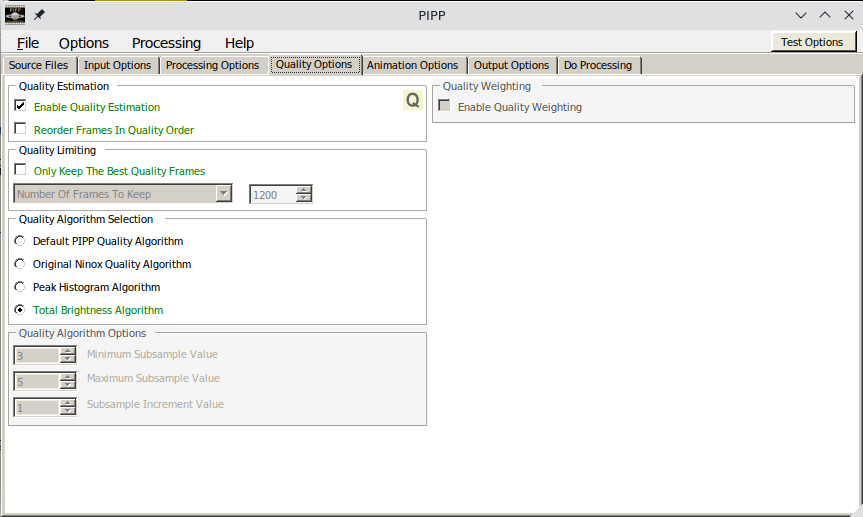Click the Test Options button

coord(812,42)
